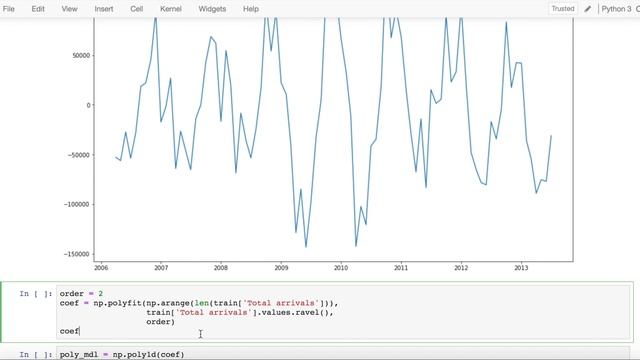Image resolution: width=640 pixels, height=360 pixels.
Task: Open the Help menu
Action: tap(251, 9)
